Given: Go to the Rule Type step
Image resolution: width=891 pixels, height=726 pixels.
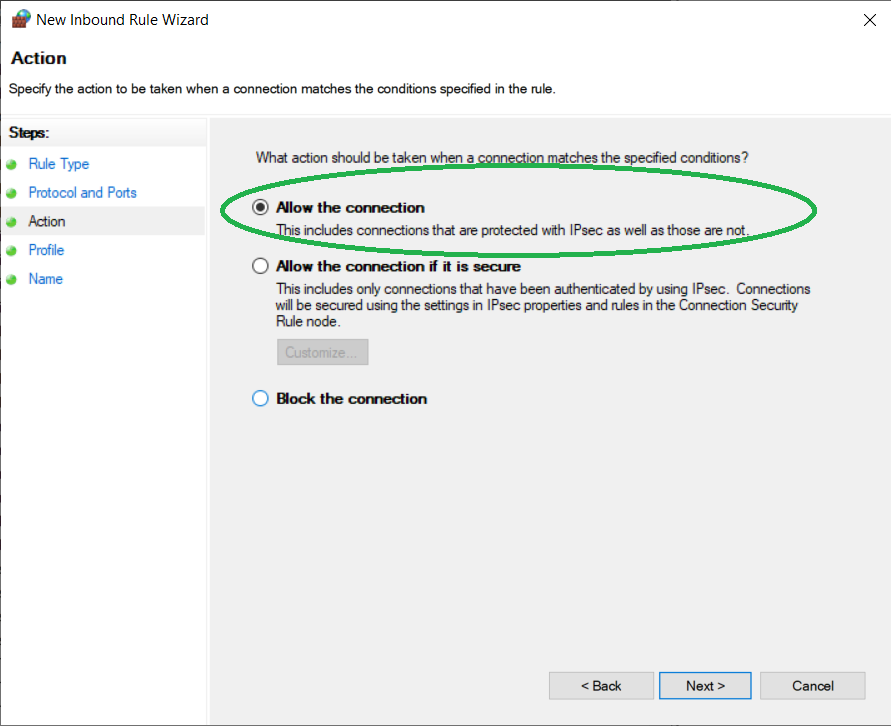Looking at the screenshot, I should [59, 164].
